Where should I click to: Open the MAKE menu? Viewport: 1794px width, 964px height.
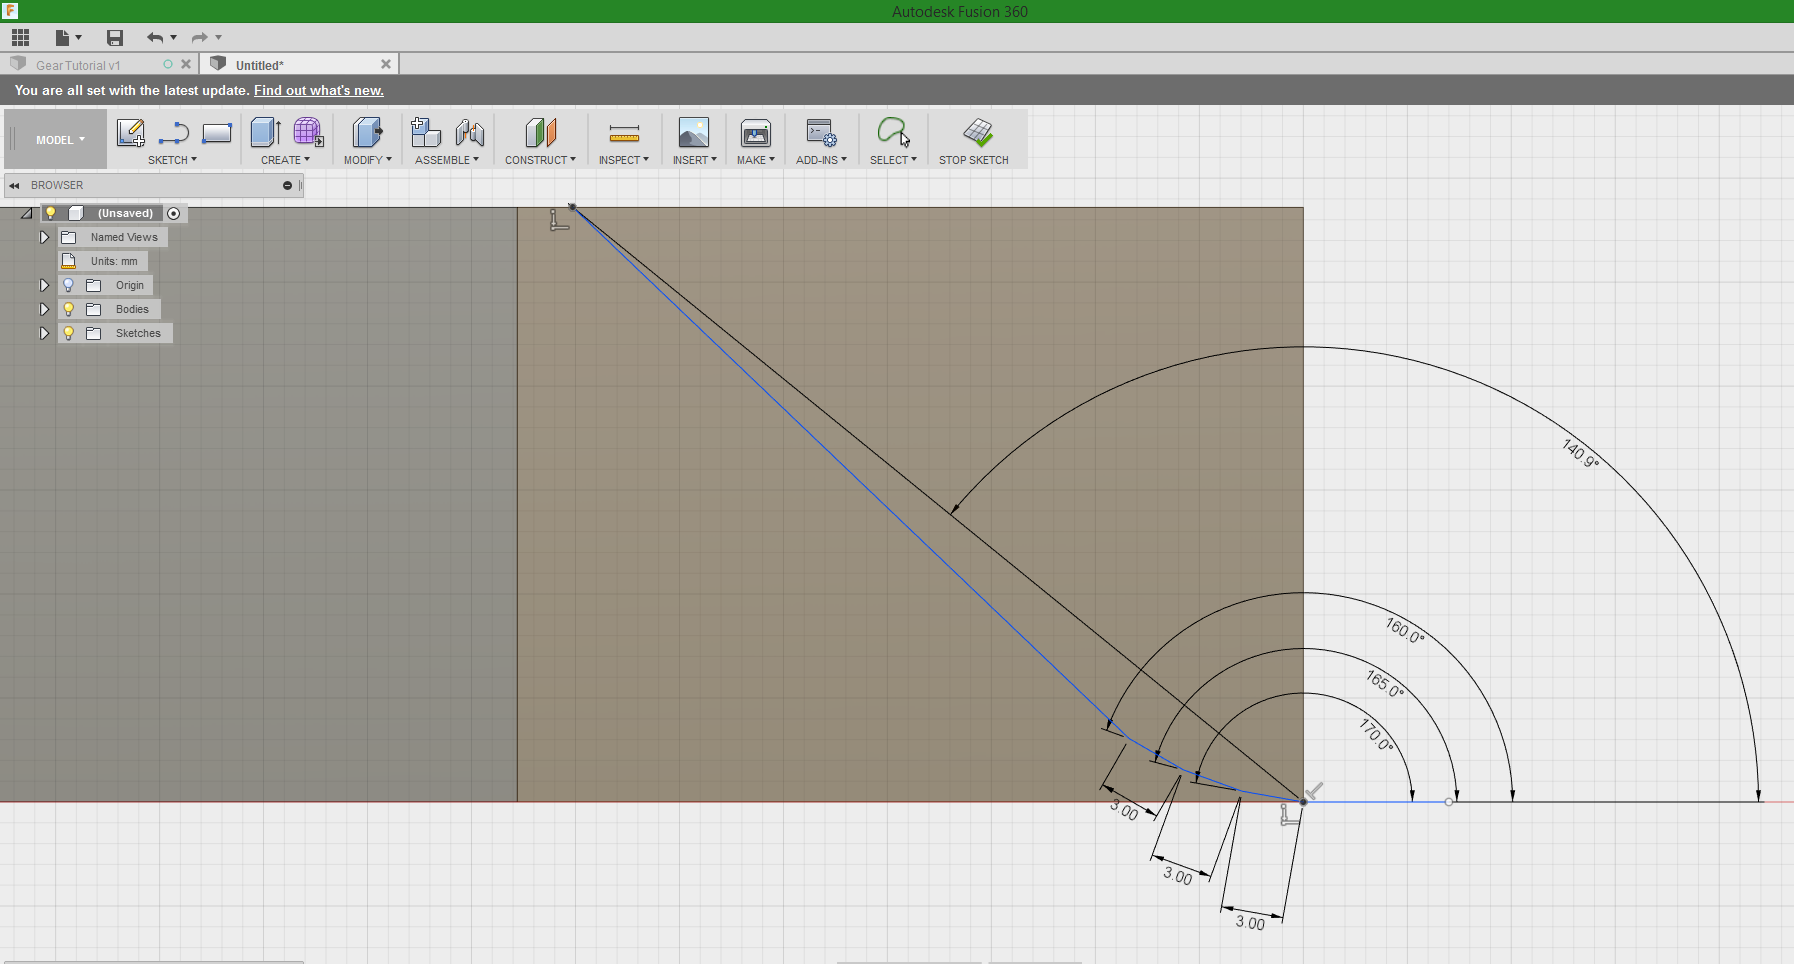[756, 160]
